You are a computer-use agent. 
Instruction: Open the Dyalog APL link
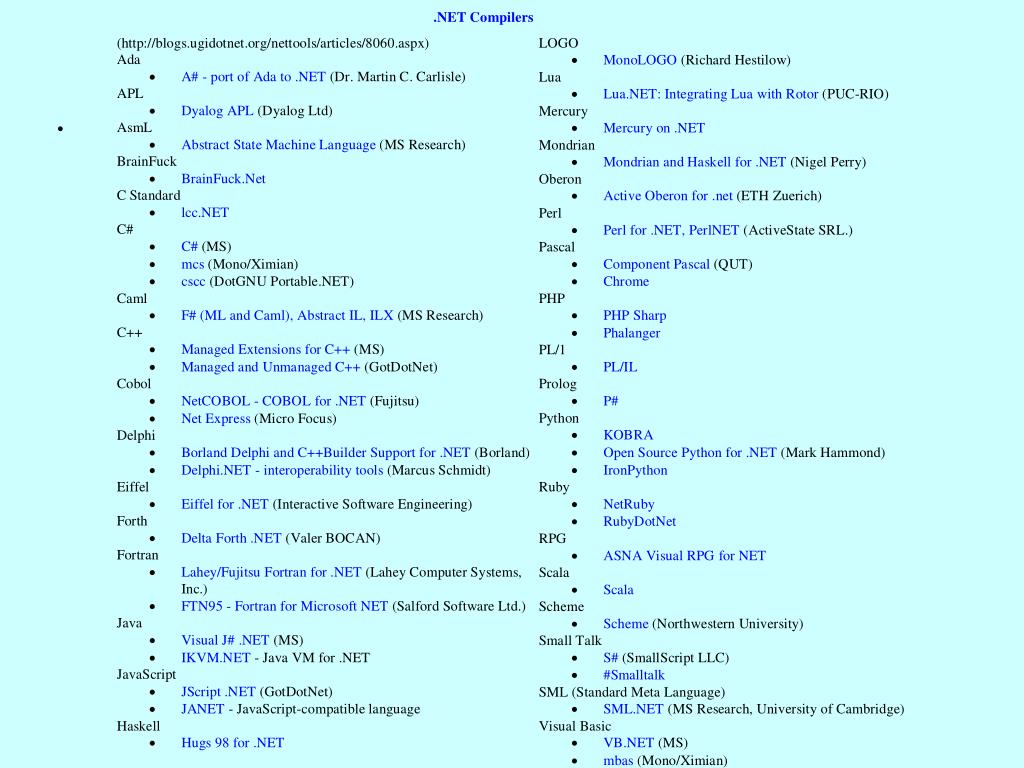(217, 111)
